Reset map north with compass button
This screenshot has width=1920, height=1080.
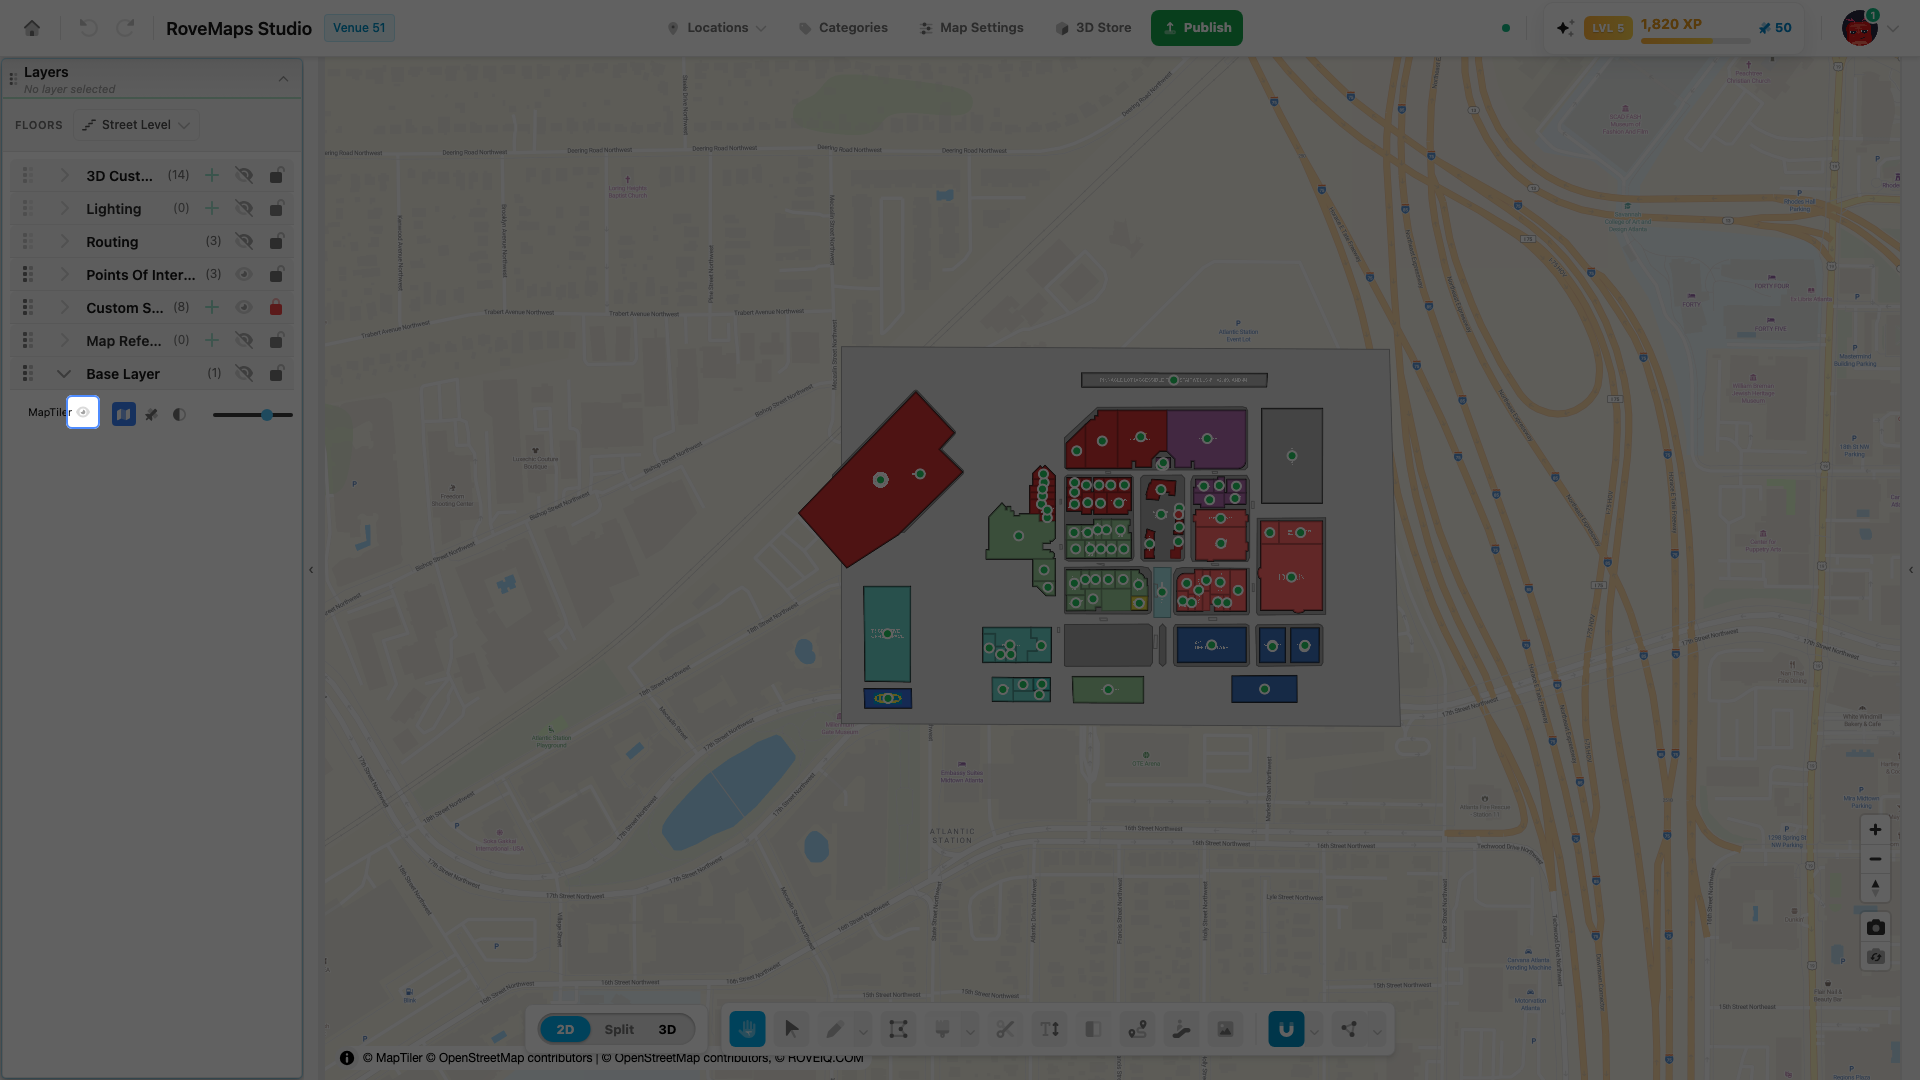(1875, 887)
